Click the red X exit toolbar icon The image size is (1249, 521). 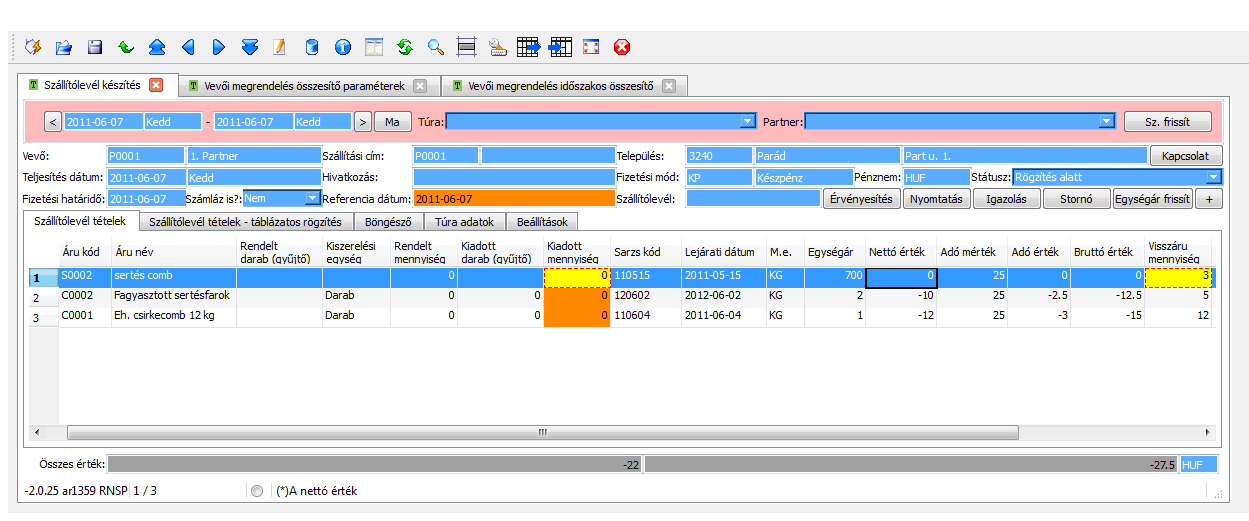tap(622, 47)
